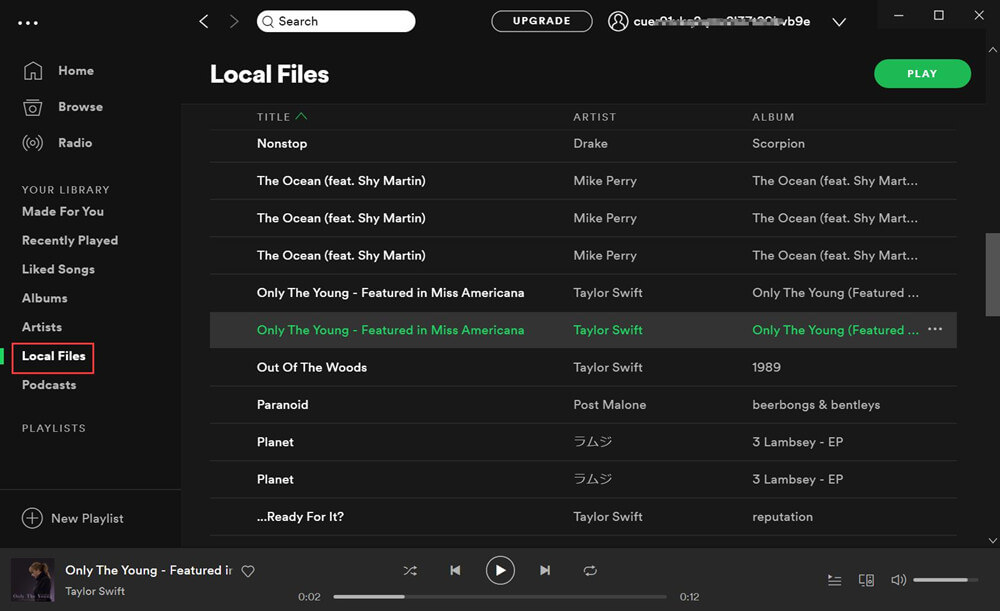
Task: Click artist Post Malone
Action: [610, 405]
